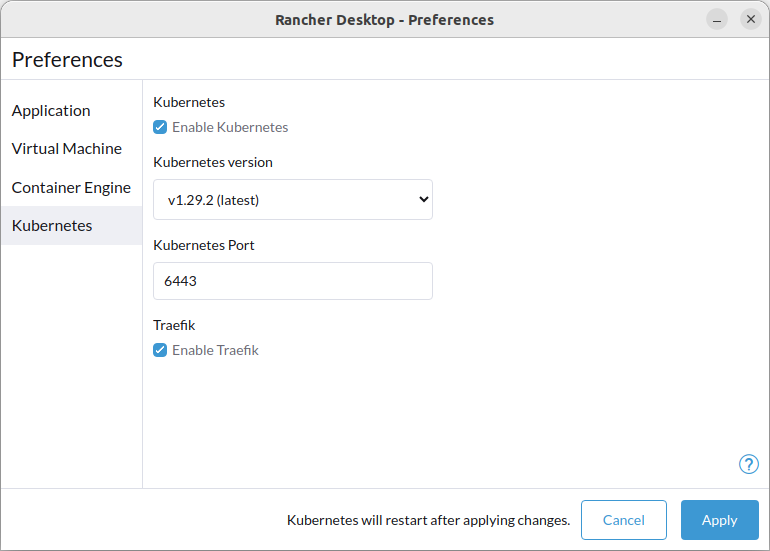Minimize the Rancher Desktop Preferences window

(x=717, y=20)
